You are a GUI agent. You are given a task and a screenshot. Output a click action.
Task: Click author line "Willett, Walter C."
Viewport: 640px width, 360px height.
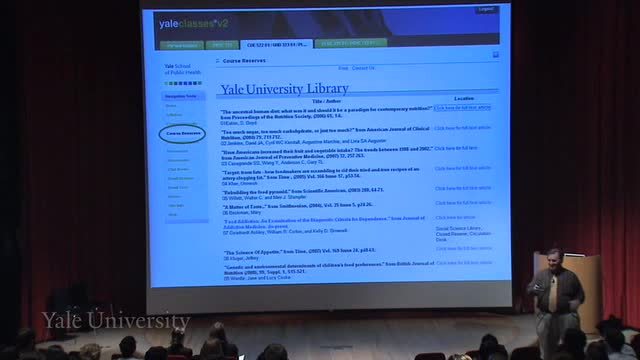(264, 198)
